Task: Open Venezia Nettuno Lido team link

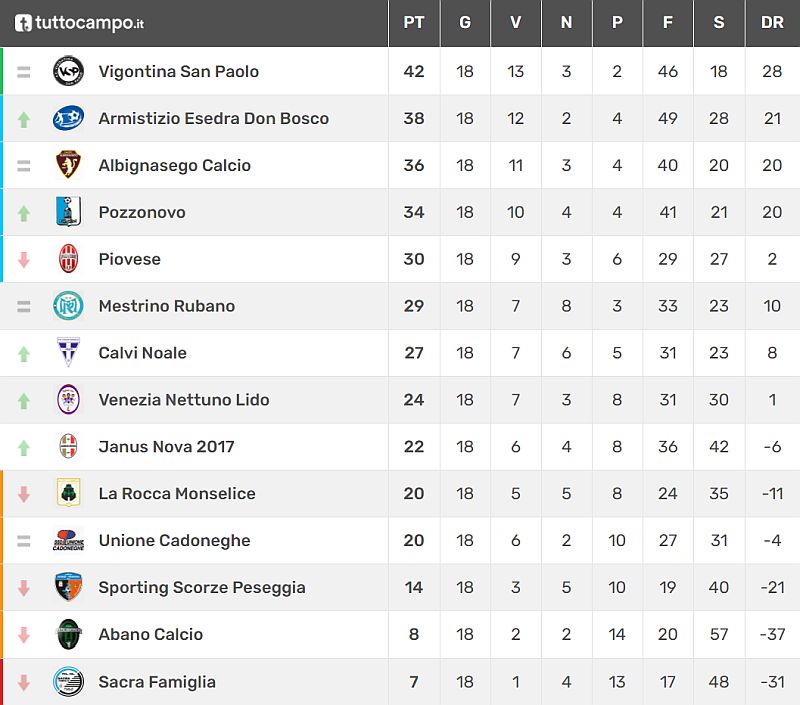Action: coord(183,400)
